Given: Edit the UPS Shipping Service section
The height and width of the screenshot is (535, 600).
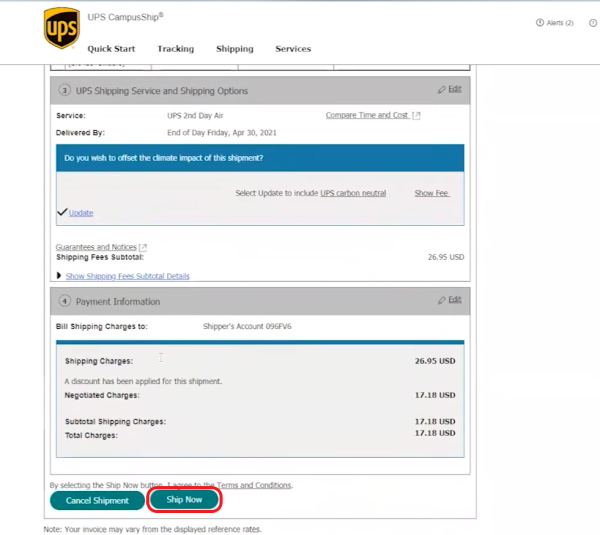Looking at the screenshot, I should click(x=449, y=89).
